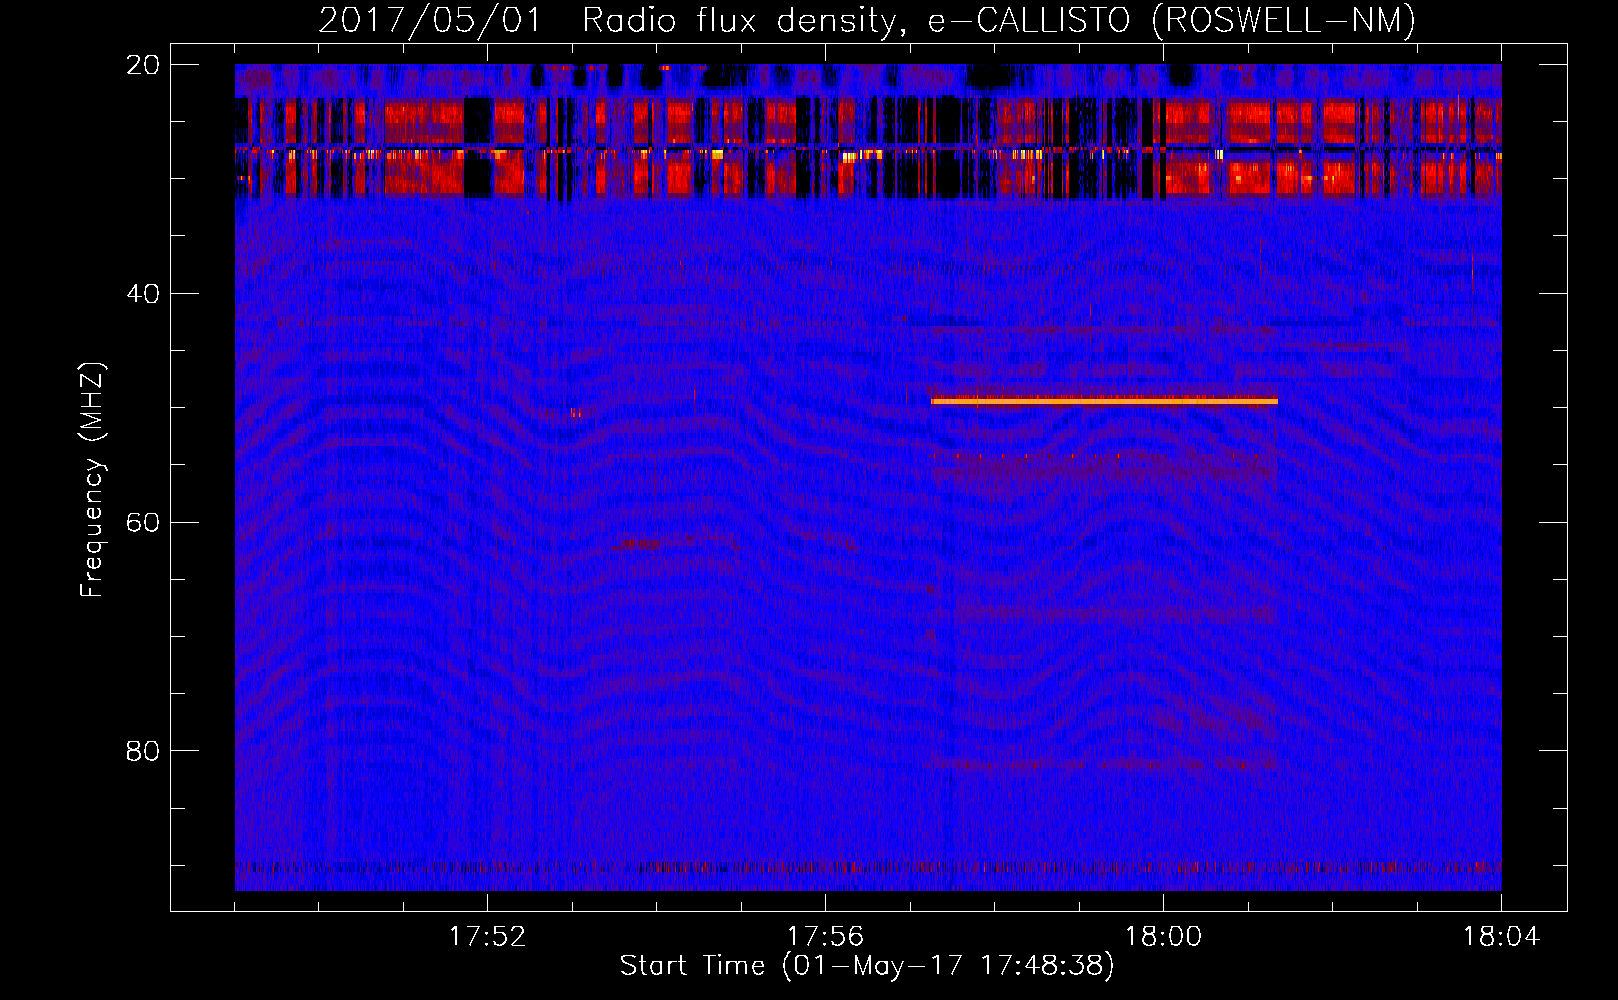Click the 17:56 time tick label
1618x1000 pixels.
pyautogui.click(x=825, y=937)
